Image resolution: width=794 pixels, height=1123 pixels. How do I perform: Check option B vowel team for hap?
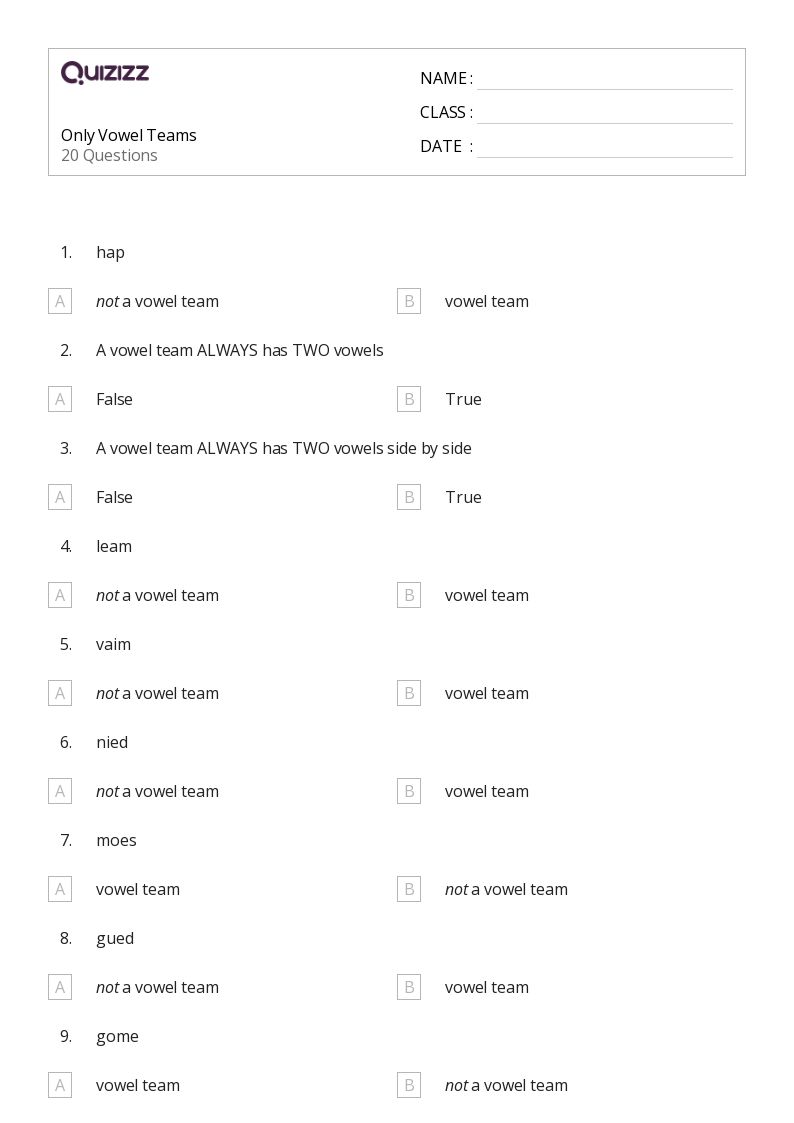(x=409, y=302)
